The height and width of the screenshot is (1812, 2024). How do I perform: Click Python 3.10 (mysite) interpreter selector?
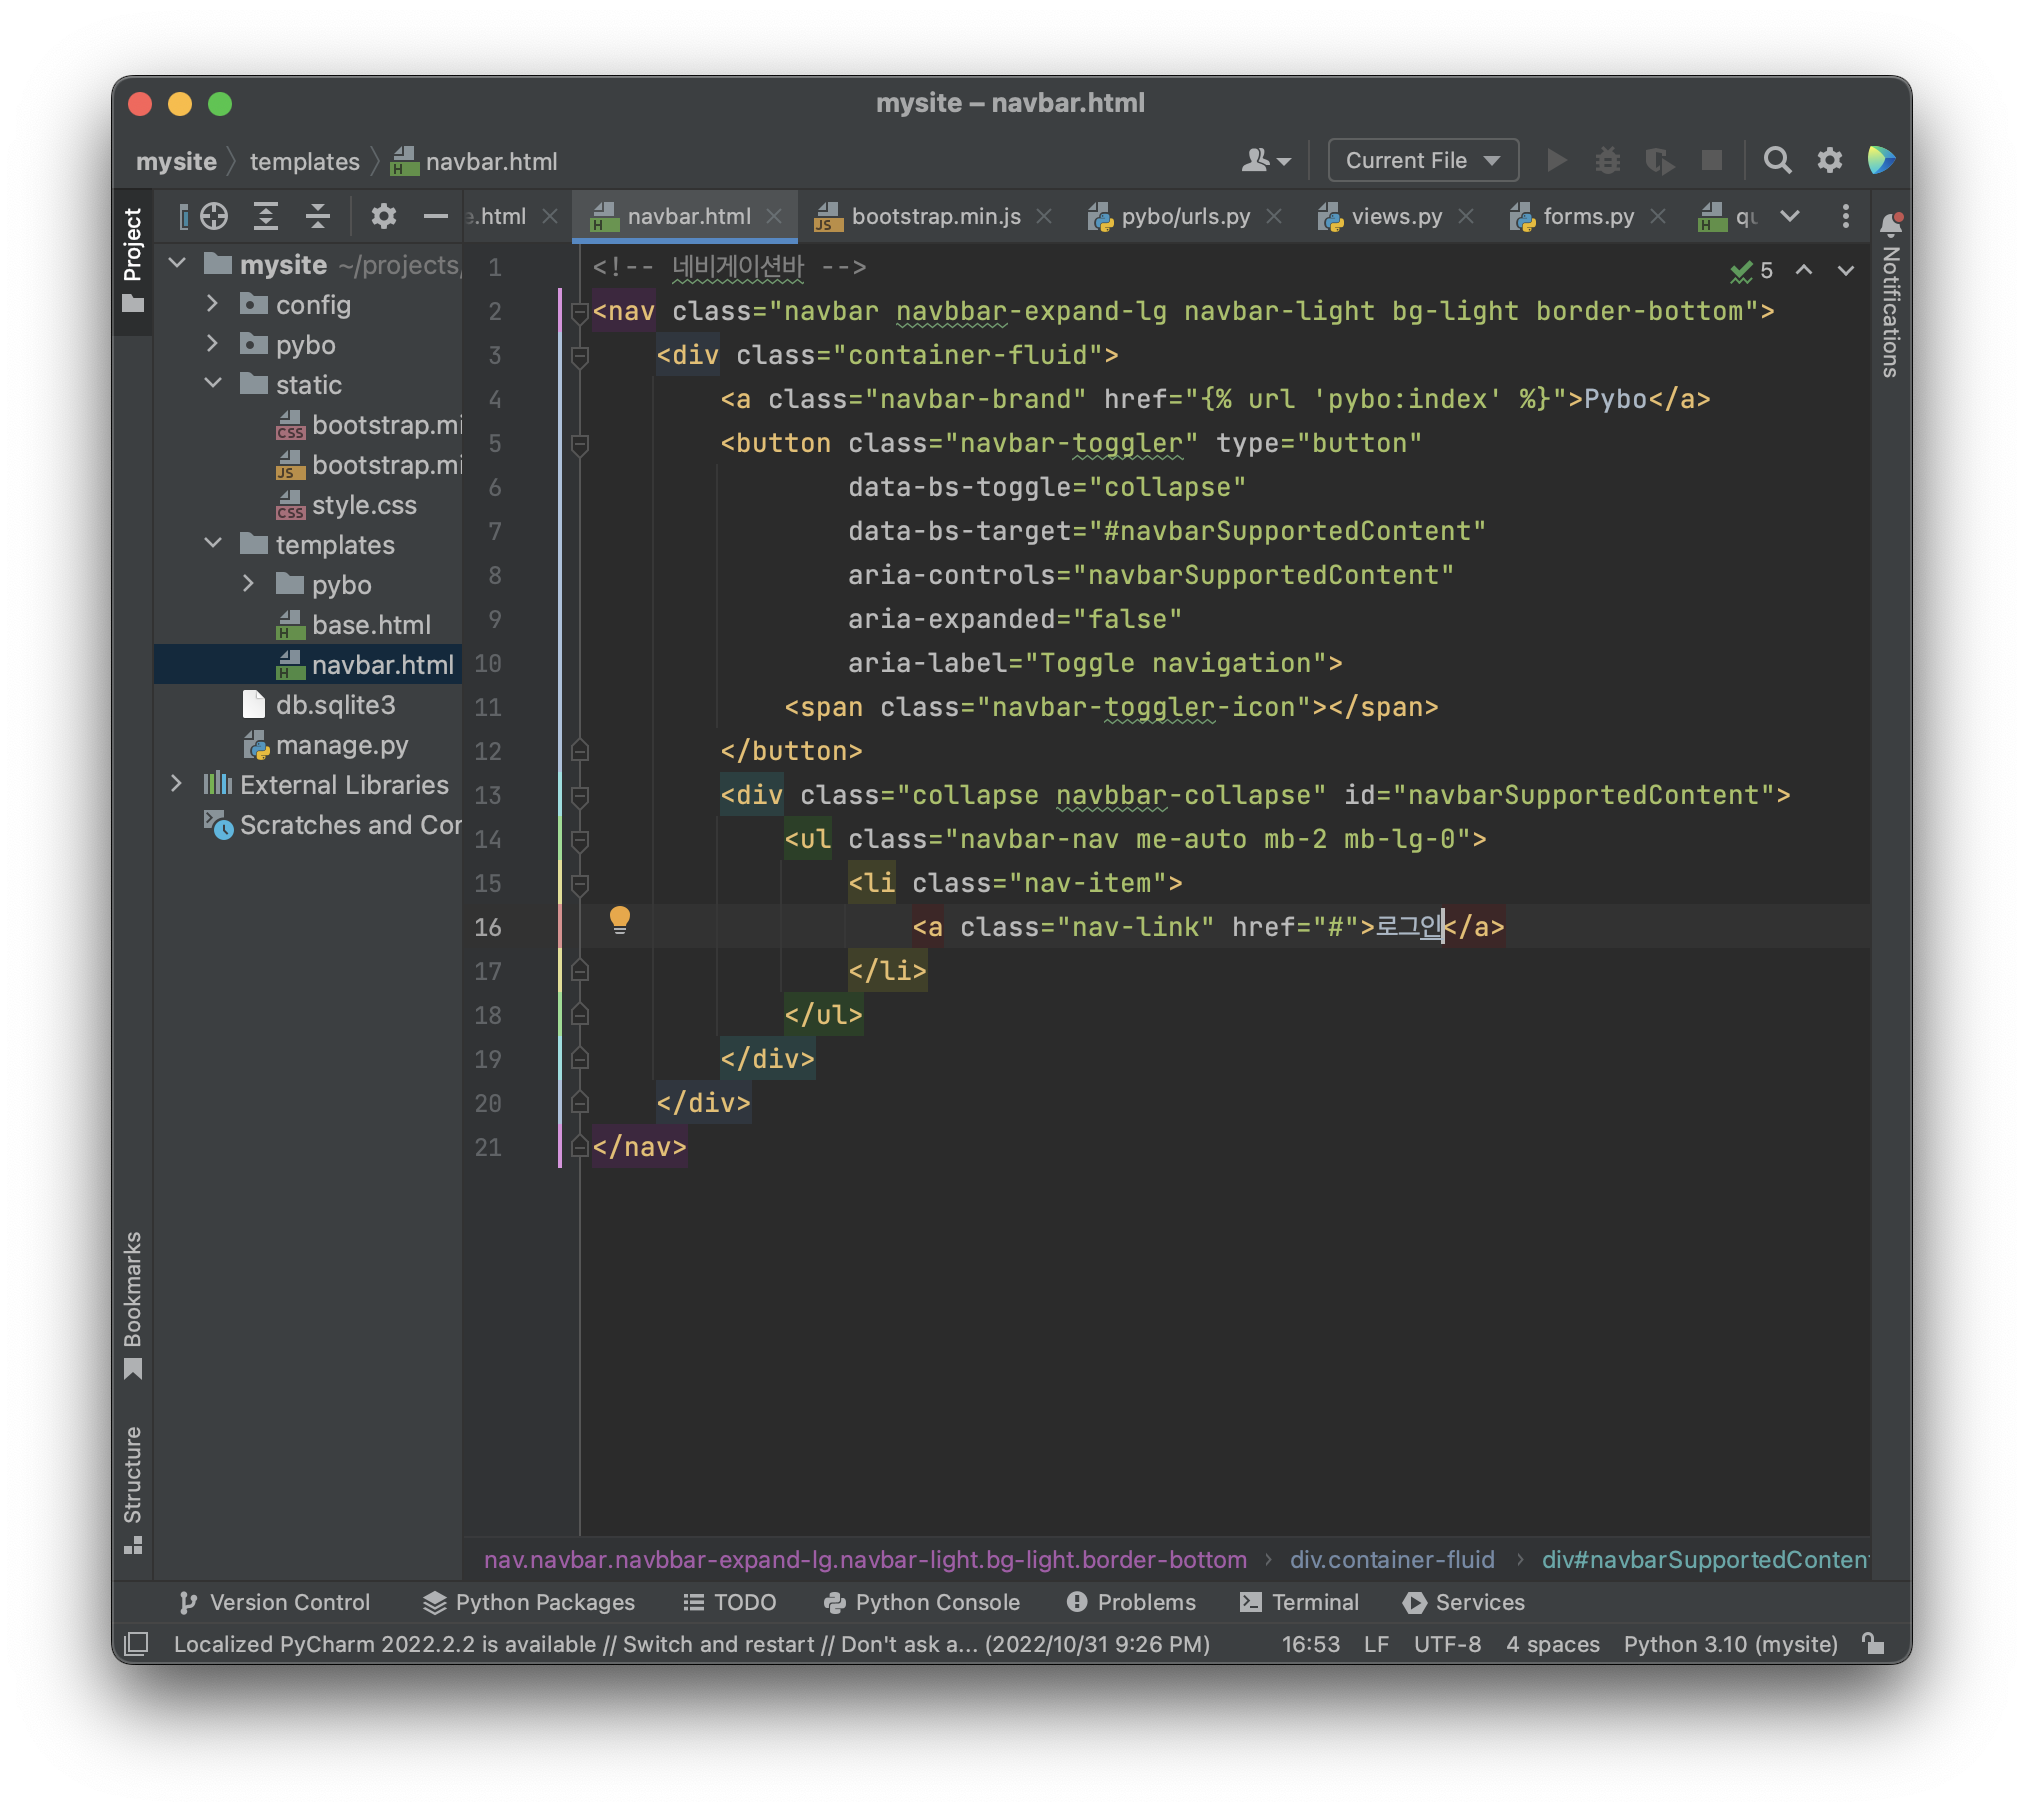click(x=1730, y=1644)
